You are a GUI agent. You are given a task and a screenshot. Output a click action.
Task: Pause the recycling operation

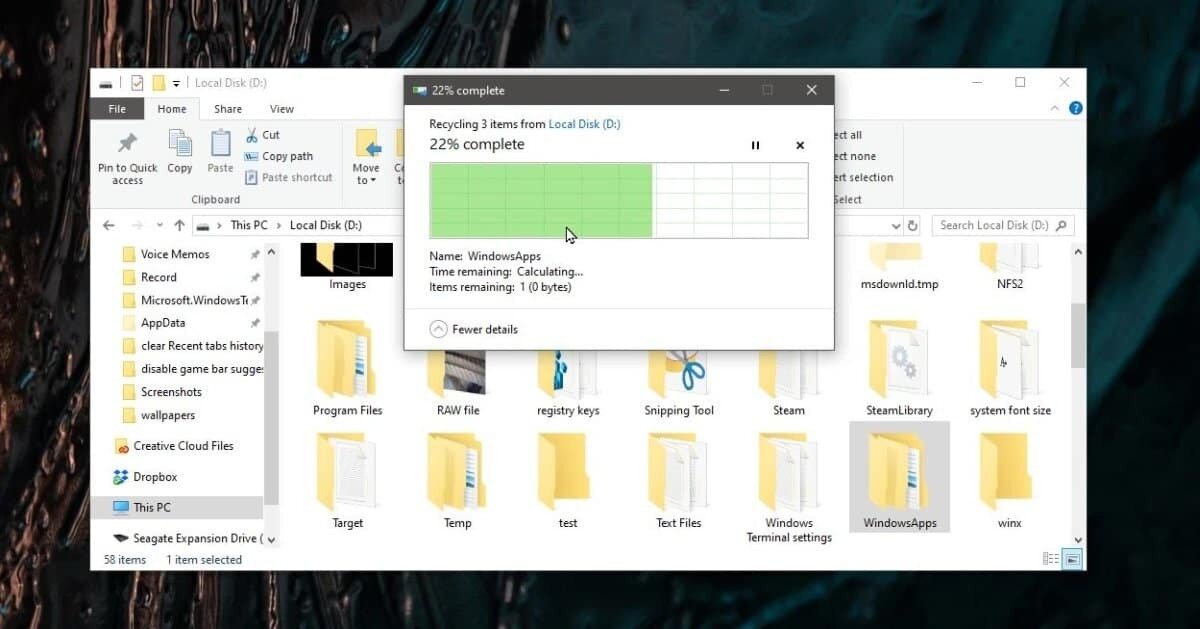coord(755,145)
